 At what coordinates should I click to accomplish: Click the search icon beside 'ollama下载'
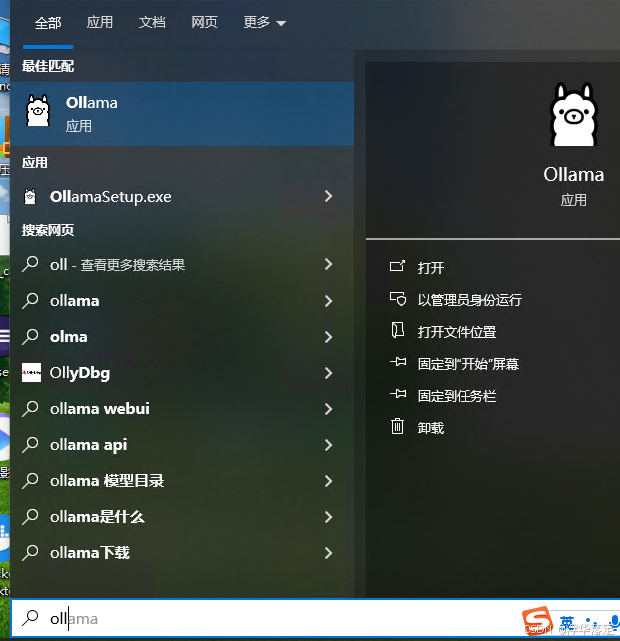[x=31, y=552]
